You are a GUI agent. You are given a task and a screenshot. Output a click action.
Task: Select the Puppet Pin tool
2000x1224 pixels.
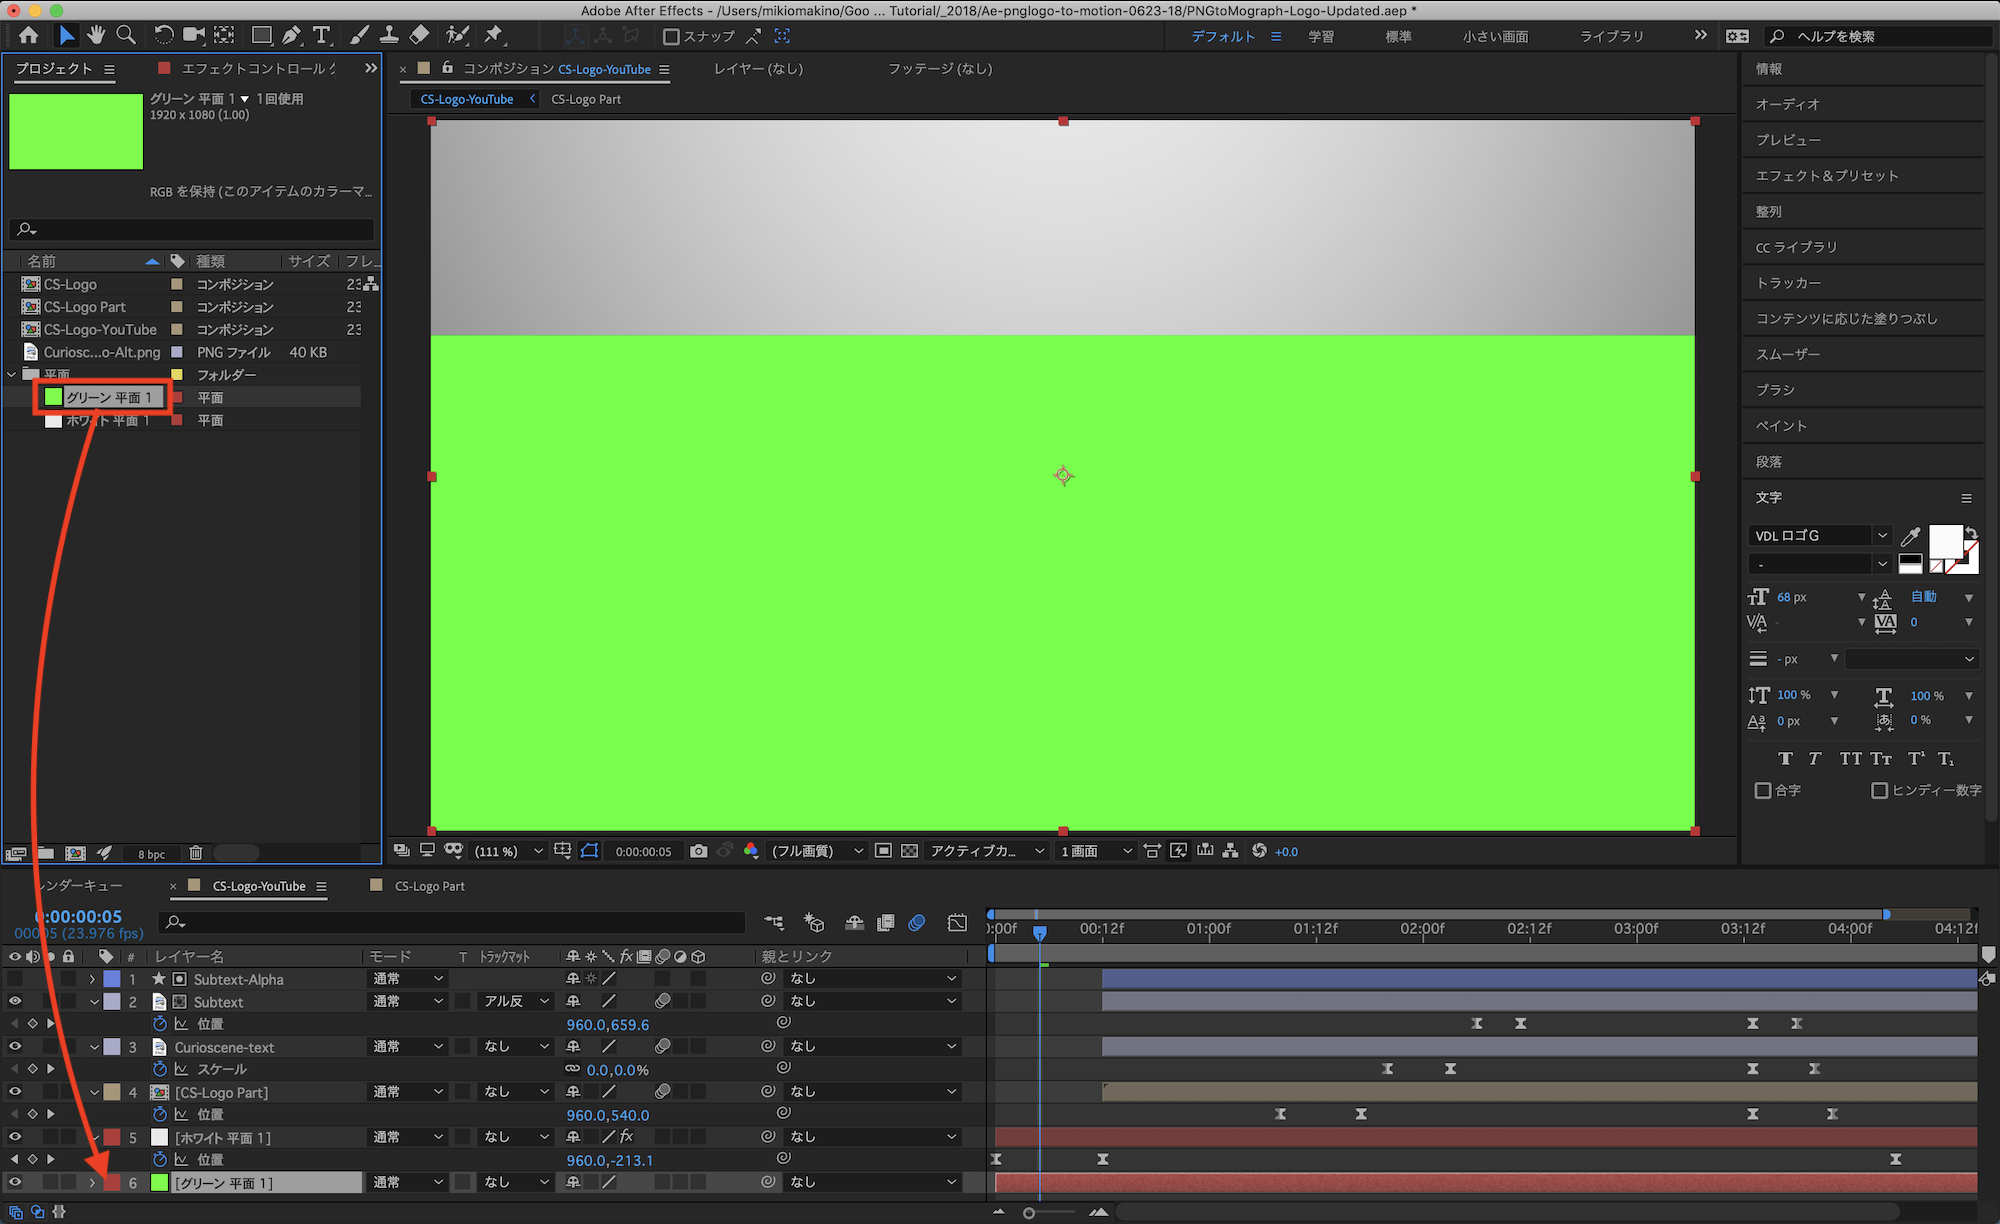pos(493,36)
